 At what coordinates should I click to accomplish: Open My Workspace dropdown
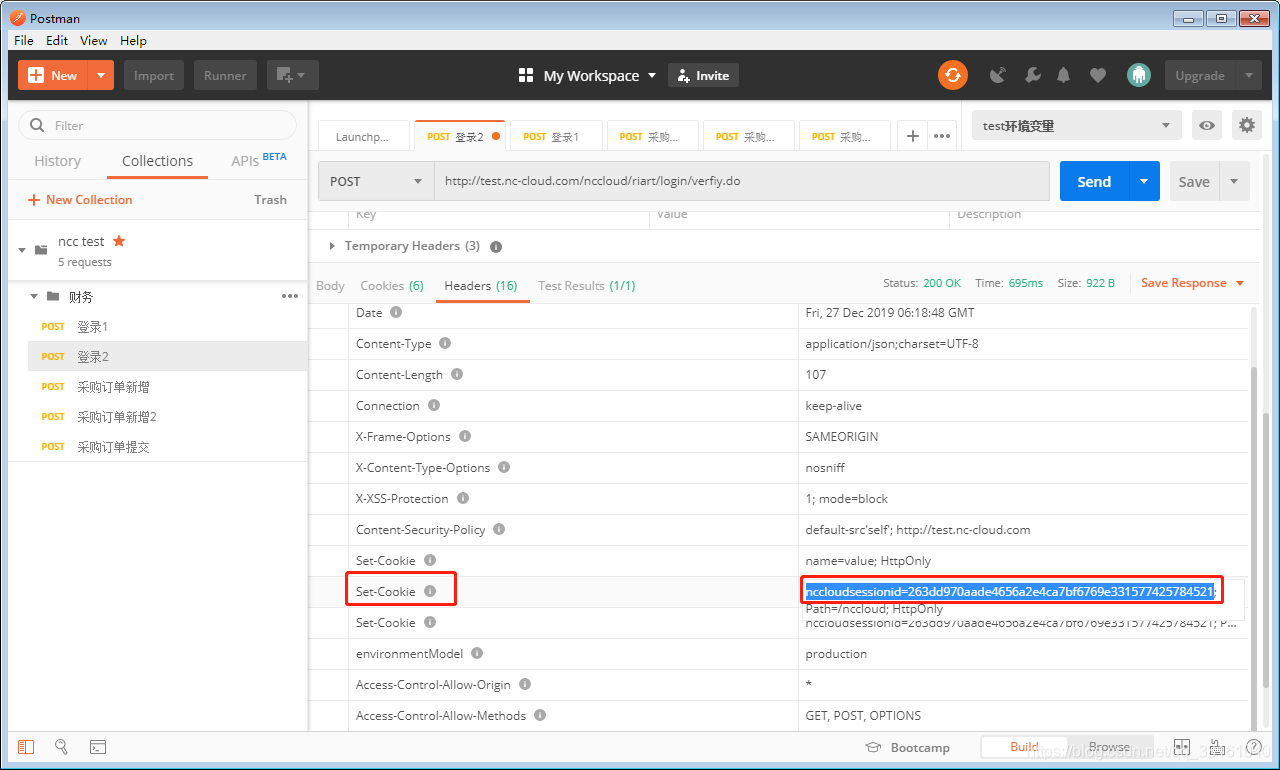pyautogui.click(x=587, y=75)
